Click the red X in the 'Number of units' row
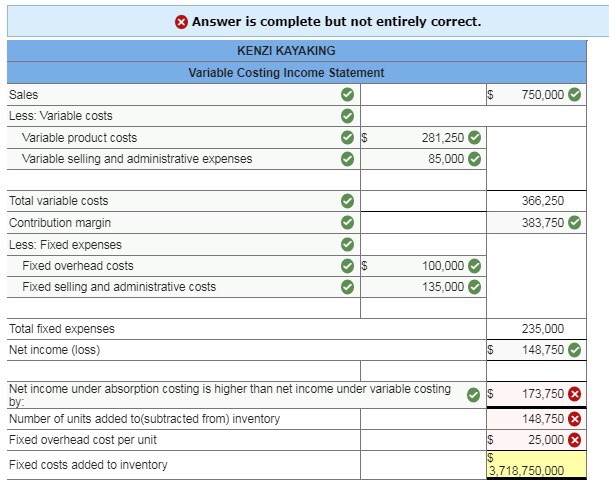This screenshot has height=504, width=609. (574, 419)
